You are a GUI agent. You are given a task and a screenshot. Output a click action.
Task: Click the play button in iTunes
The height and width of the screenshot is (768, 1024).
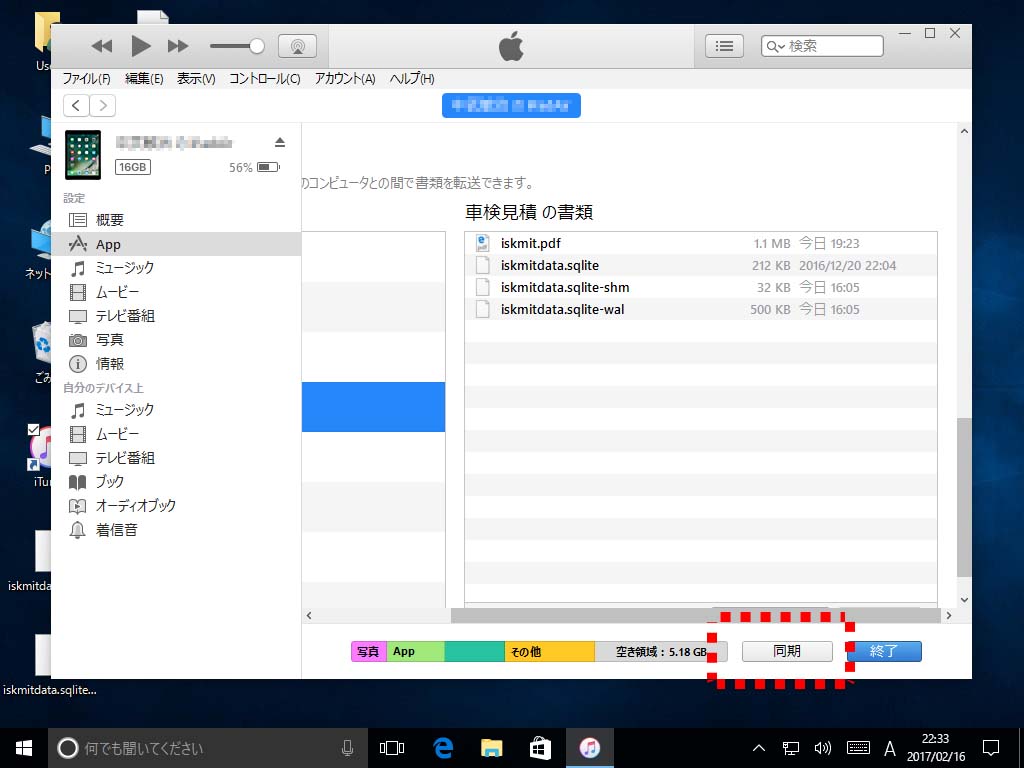pyautogui.click(x=141, y=46)
